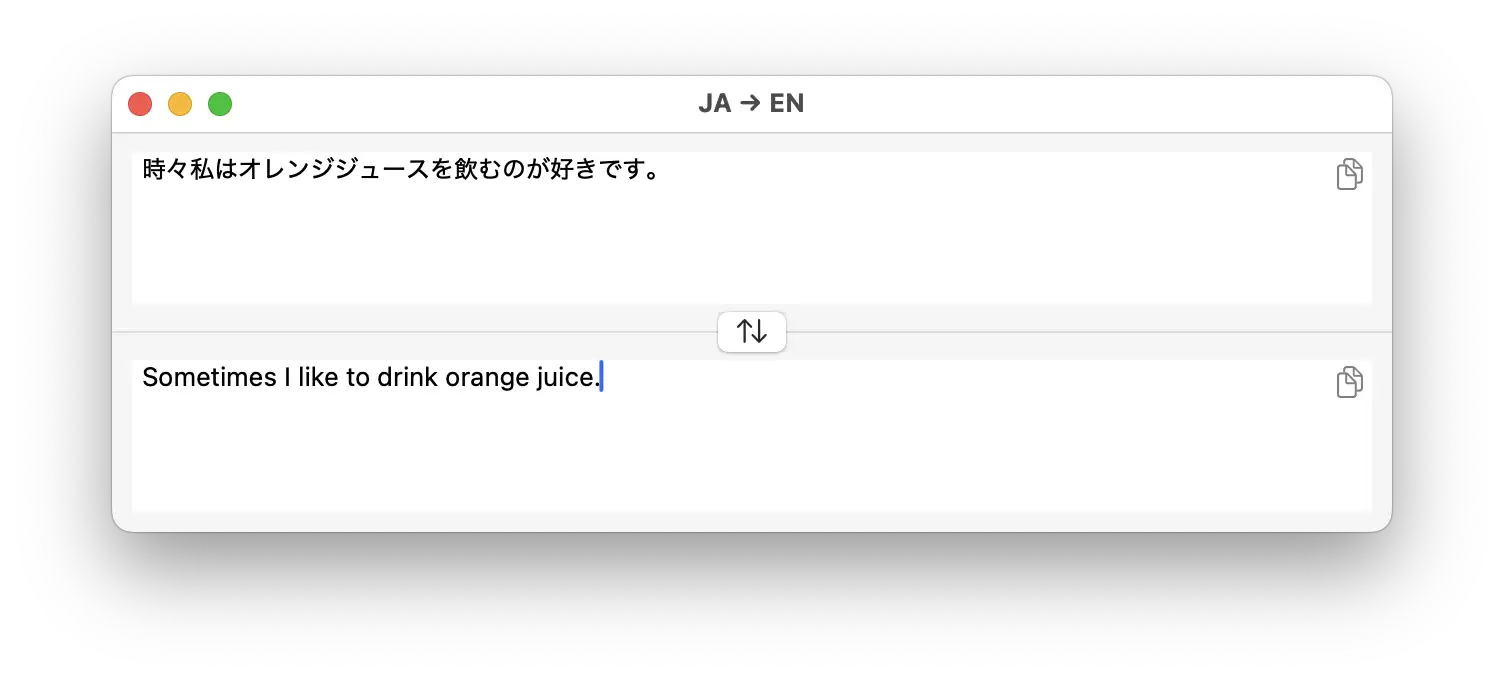Click the copy icon beside the Japanese sentence
The width and height of the screenshot is (1504, 680).
(x=1349, y=174)
